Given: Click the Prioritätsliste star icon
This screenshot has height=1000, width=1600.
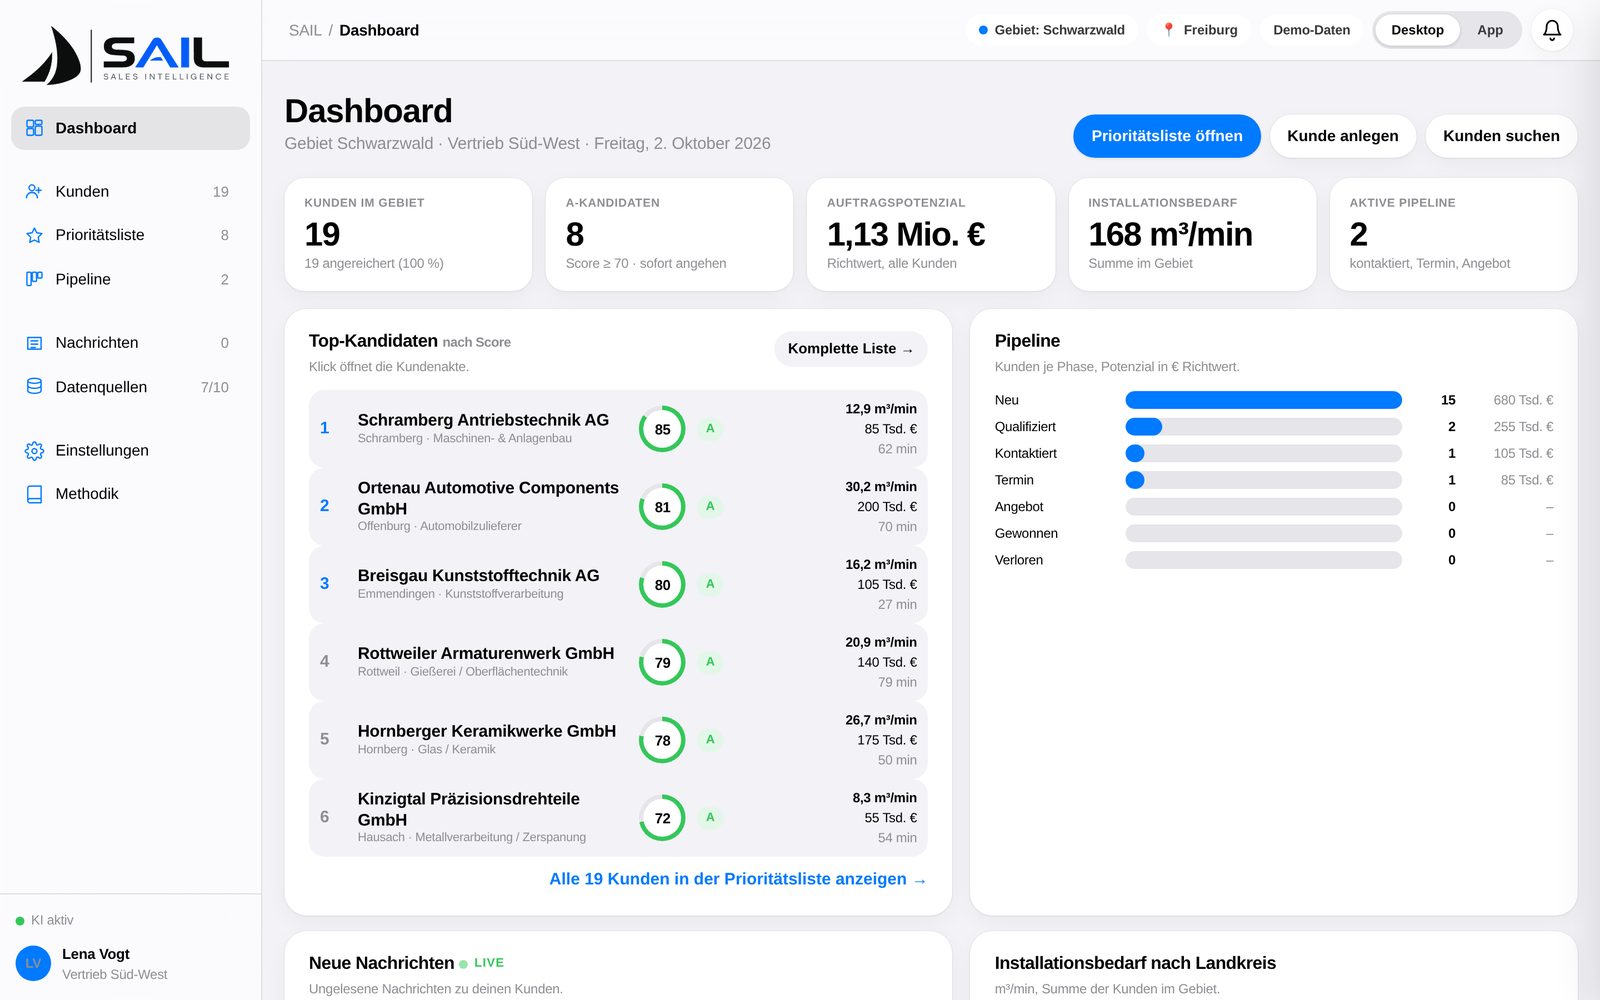Looking at the screenshot, I should (x=34, y=235).
